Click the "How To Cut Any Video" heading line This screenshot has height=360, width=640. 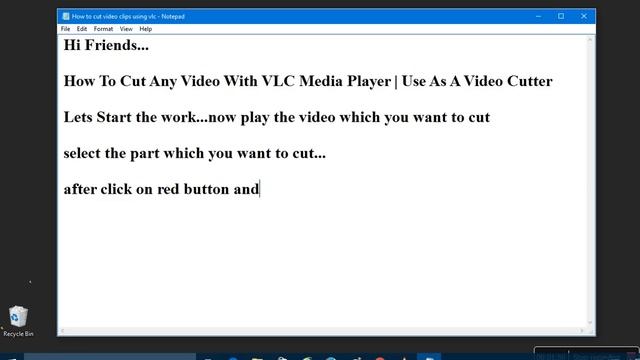point(308,81)
